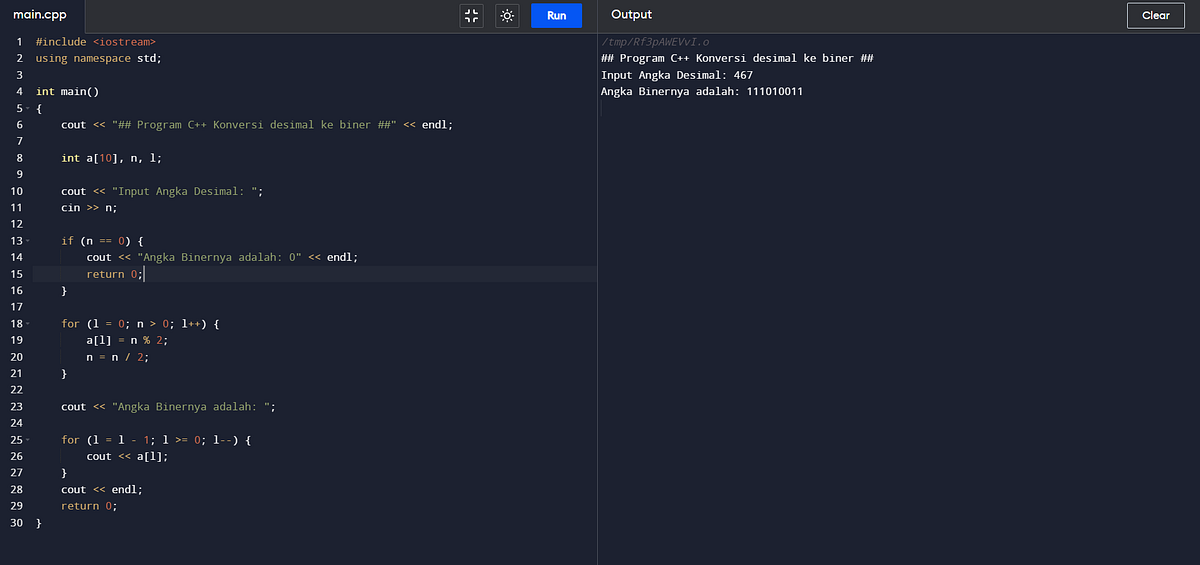Screen dimensions: 1200x565
Task: Click the output text 'Angka Binernya adalah: 111010011'
Action: tap(702, 92)
